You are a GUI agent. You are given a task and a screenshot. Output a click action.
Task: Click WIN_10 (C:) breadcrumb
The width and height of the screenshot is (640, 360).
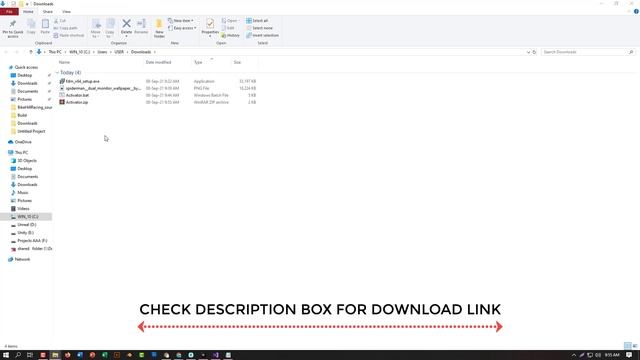[x=80, y=52]
